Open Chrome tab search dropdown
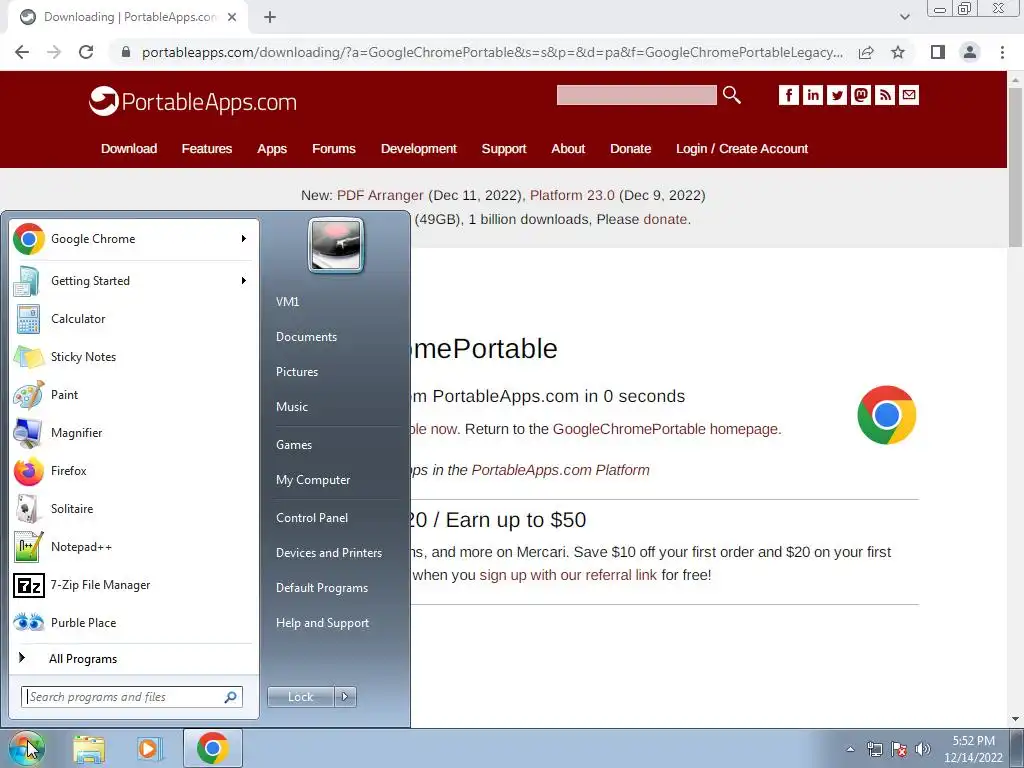 [904, 17]
